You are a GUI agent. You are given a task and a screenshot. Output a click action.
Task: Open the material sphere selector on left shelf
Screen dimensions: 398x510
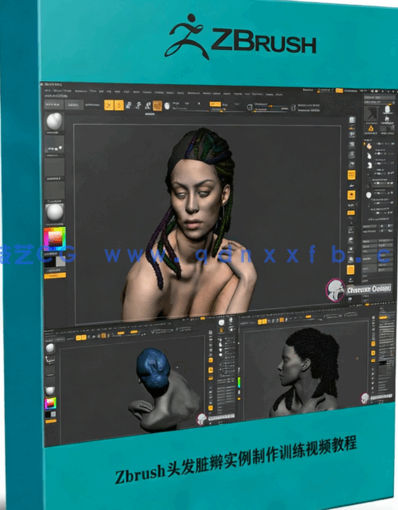point(55,212)
